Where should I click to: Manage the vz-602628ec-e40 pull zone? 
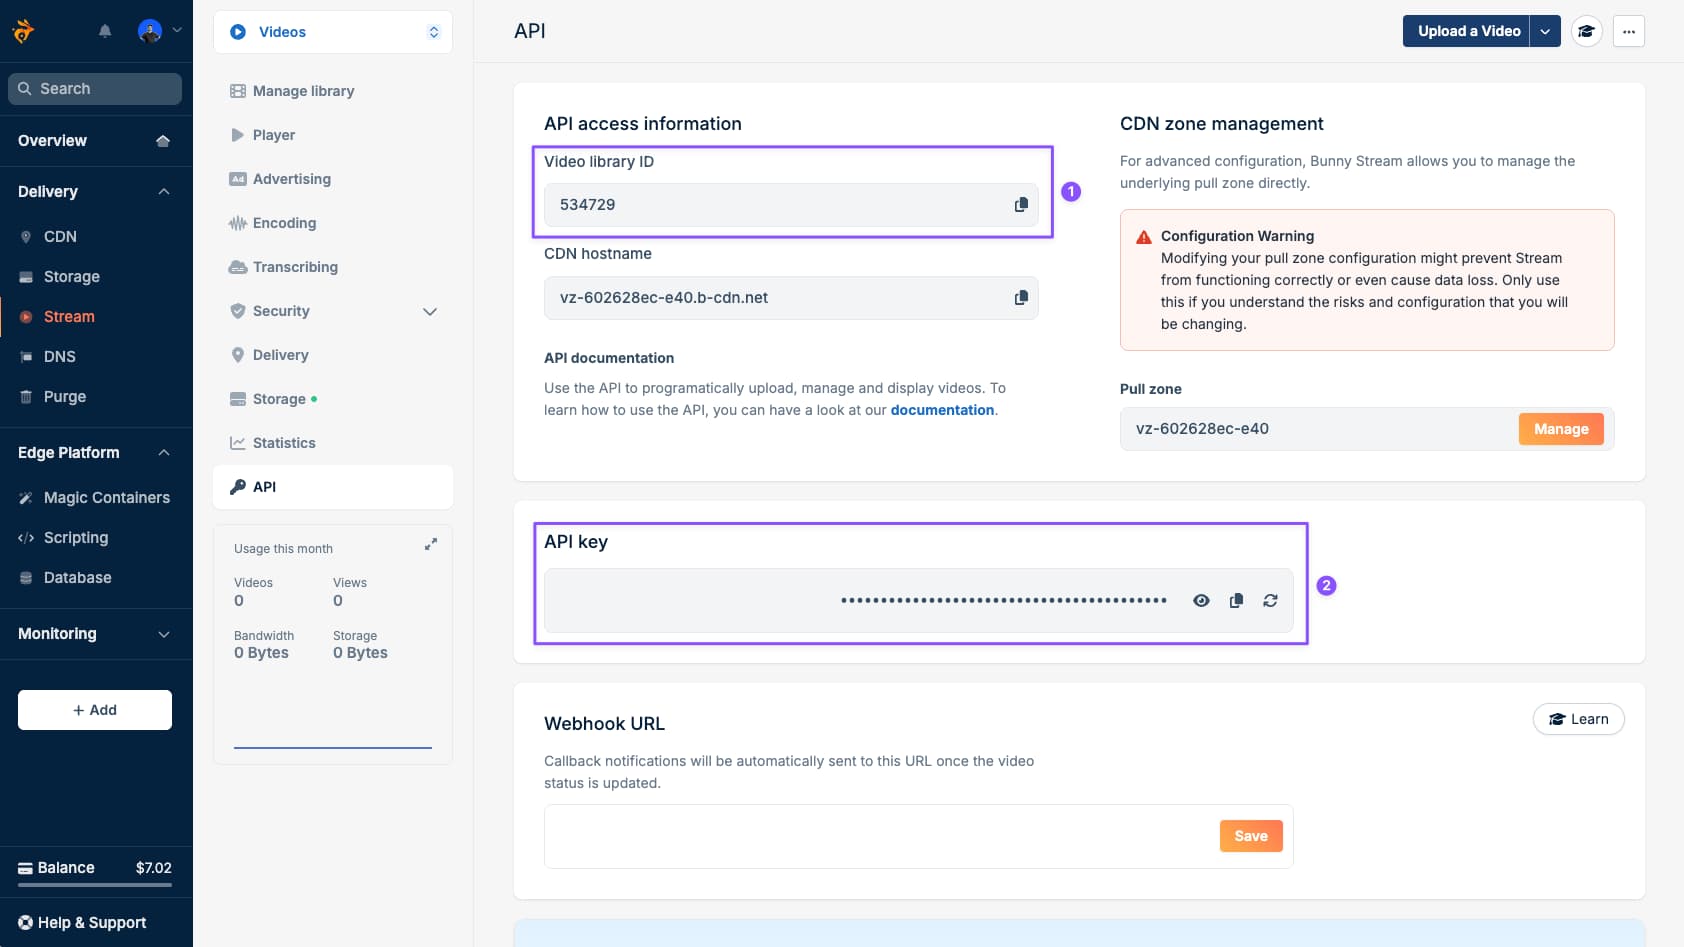pyautogui.click(x=1560, y=428)
